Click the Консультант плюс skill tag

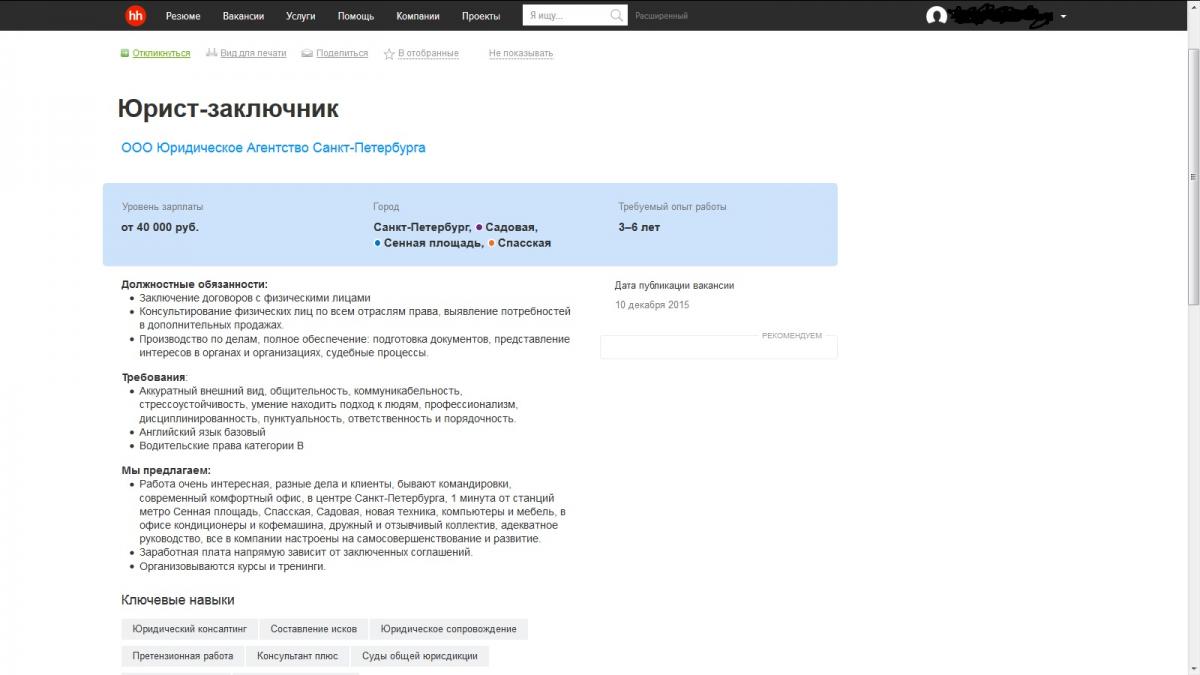click(x=297, y=656)
